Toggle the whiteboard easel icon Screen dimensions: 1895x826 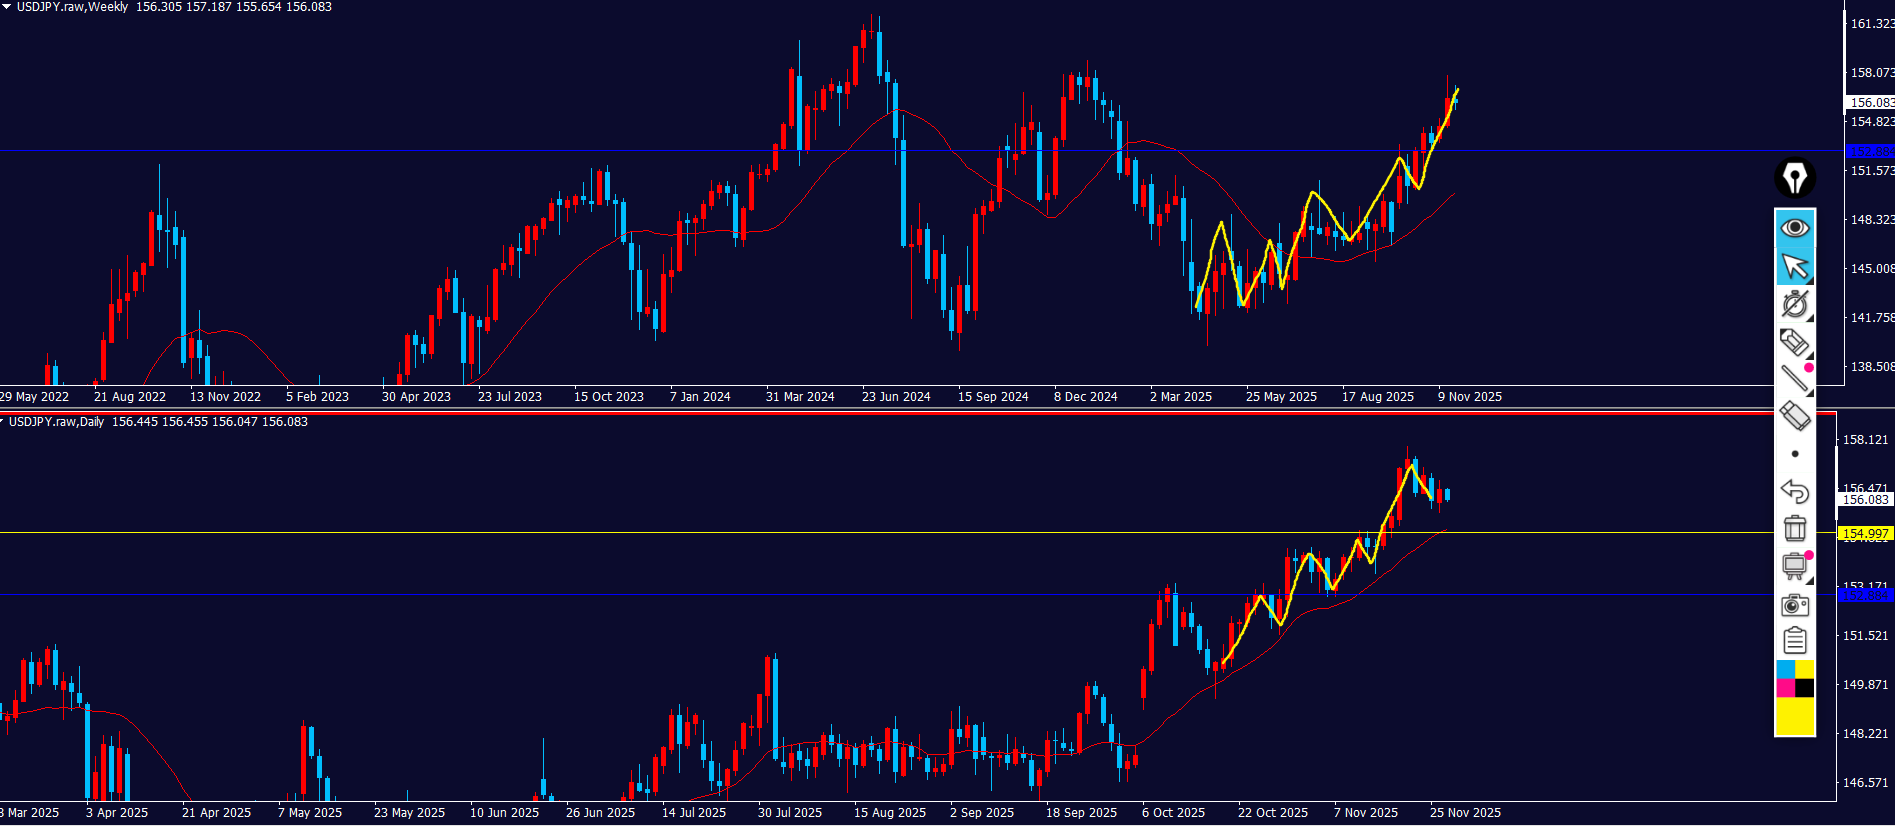[x=1795, y=566]
